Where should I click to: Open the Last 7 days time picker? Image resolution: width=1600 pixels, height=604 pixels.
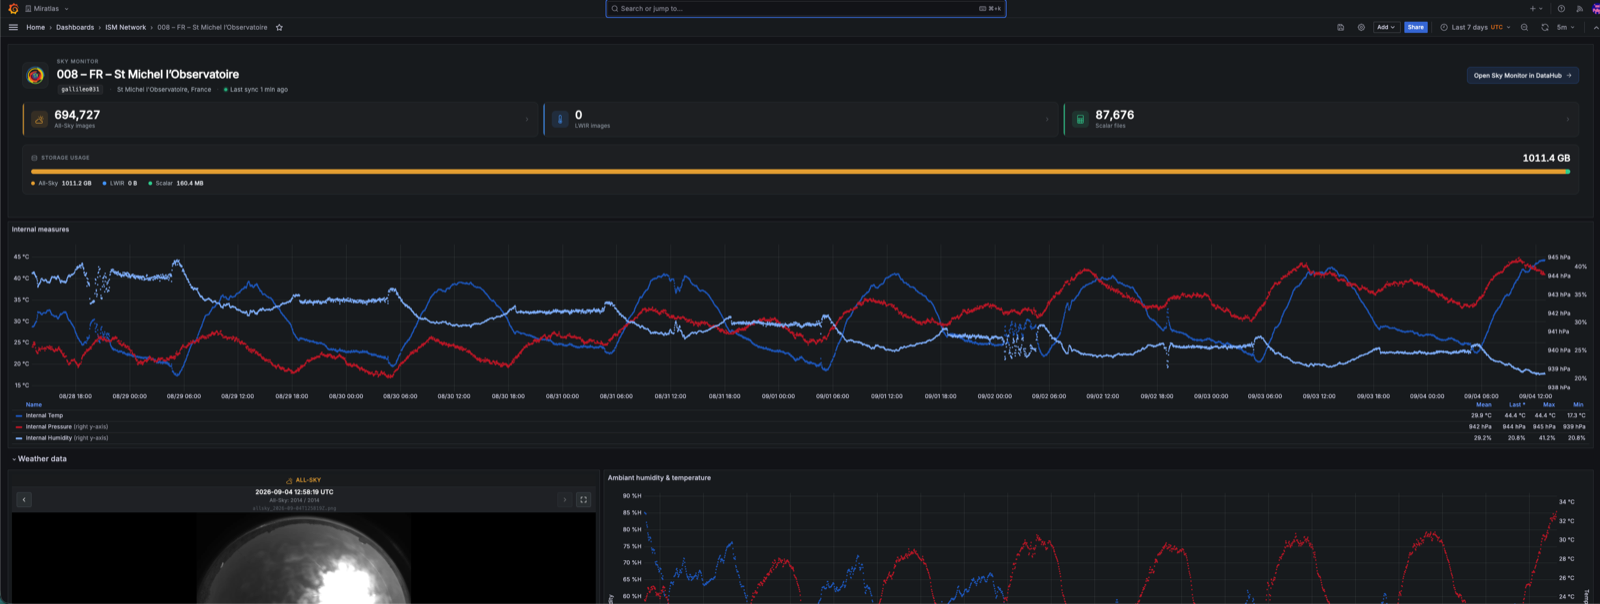pyautogui.click(x=1476, y=27)
